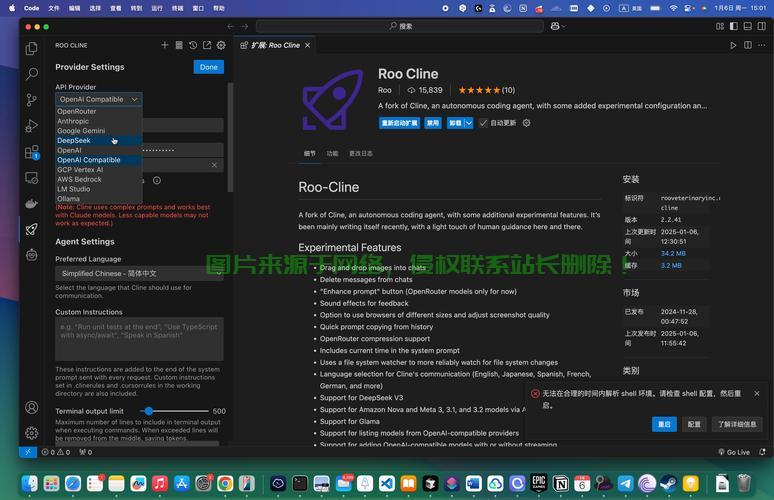Image resolution: width=774 pixels, height=500 pixels.
Task: Select DeepSeek from API Provider list
Action: pyautogui.click(x=72, y=141)
